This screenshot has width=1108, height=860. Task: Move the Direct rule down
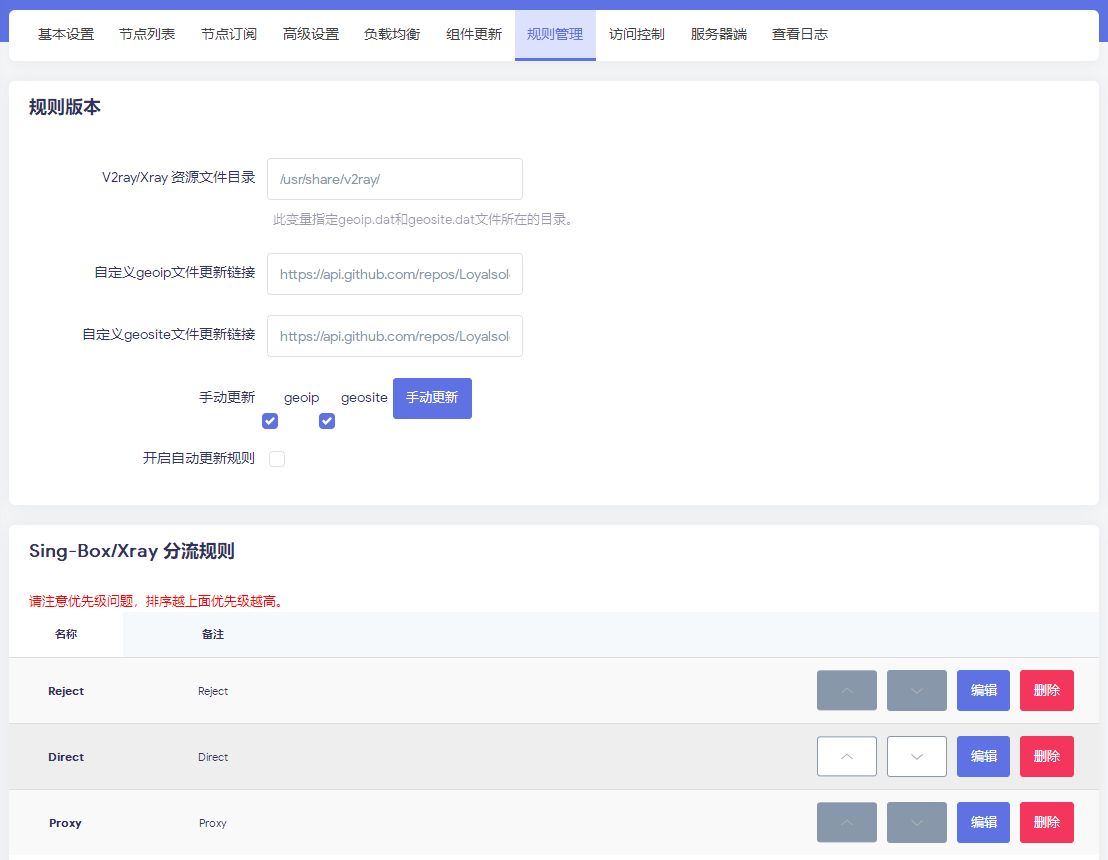(x=916, y=757)
